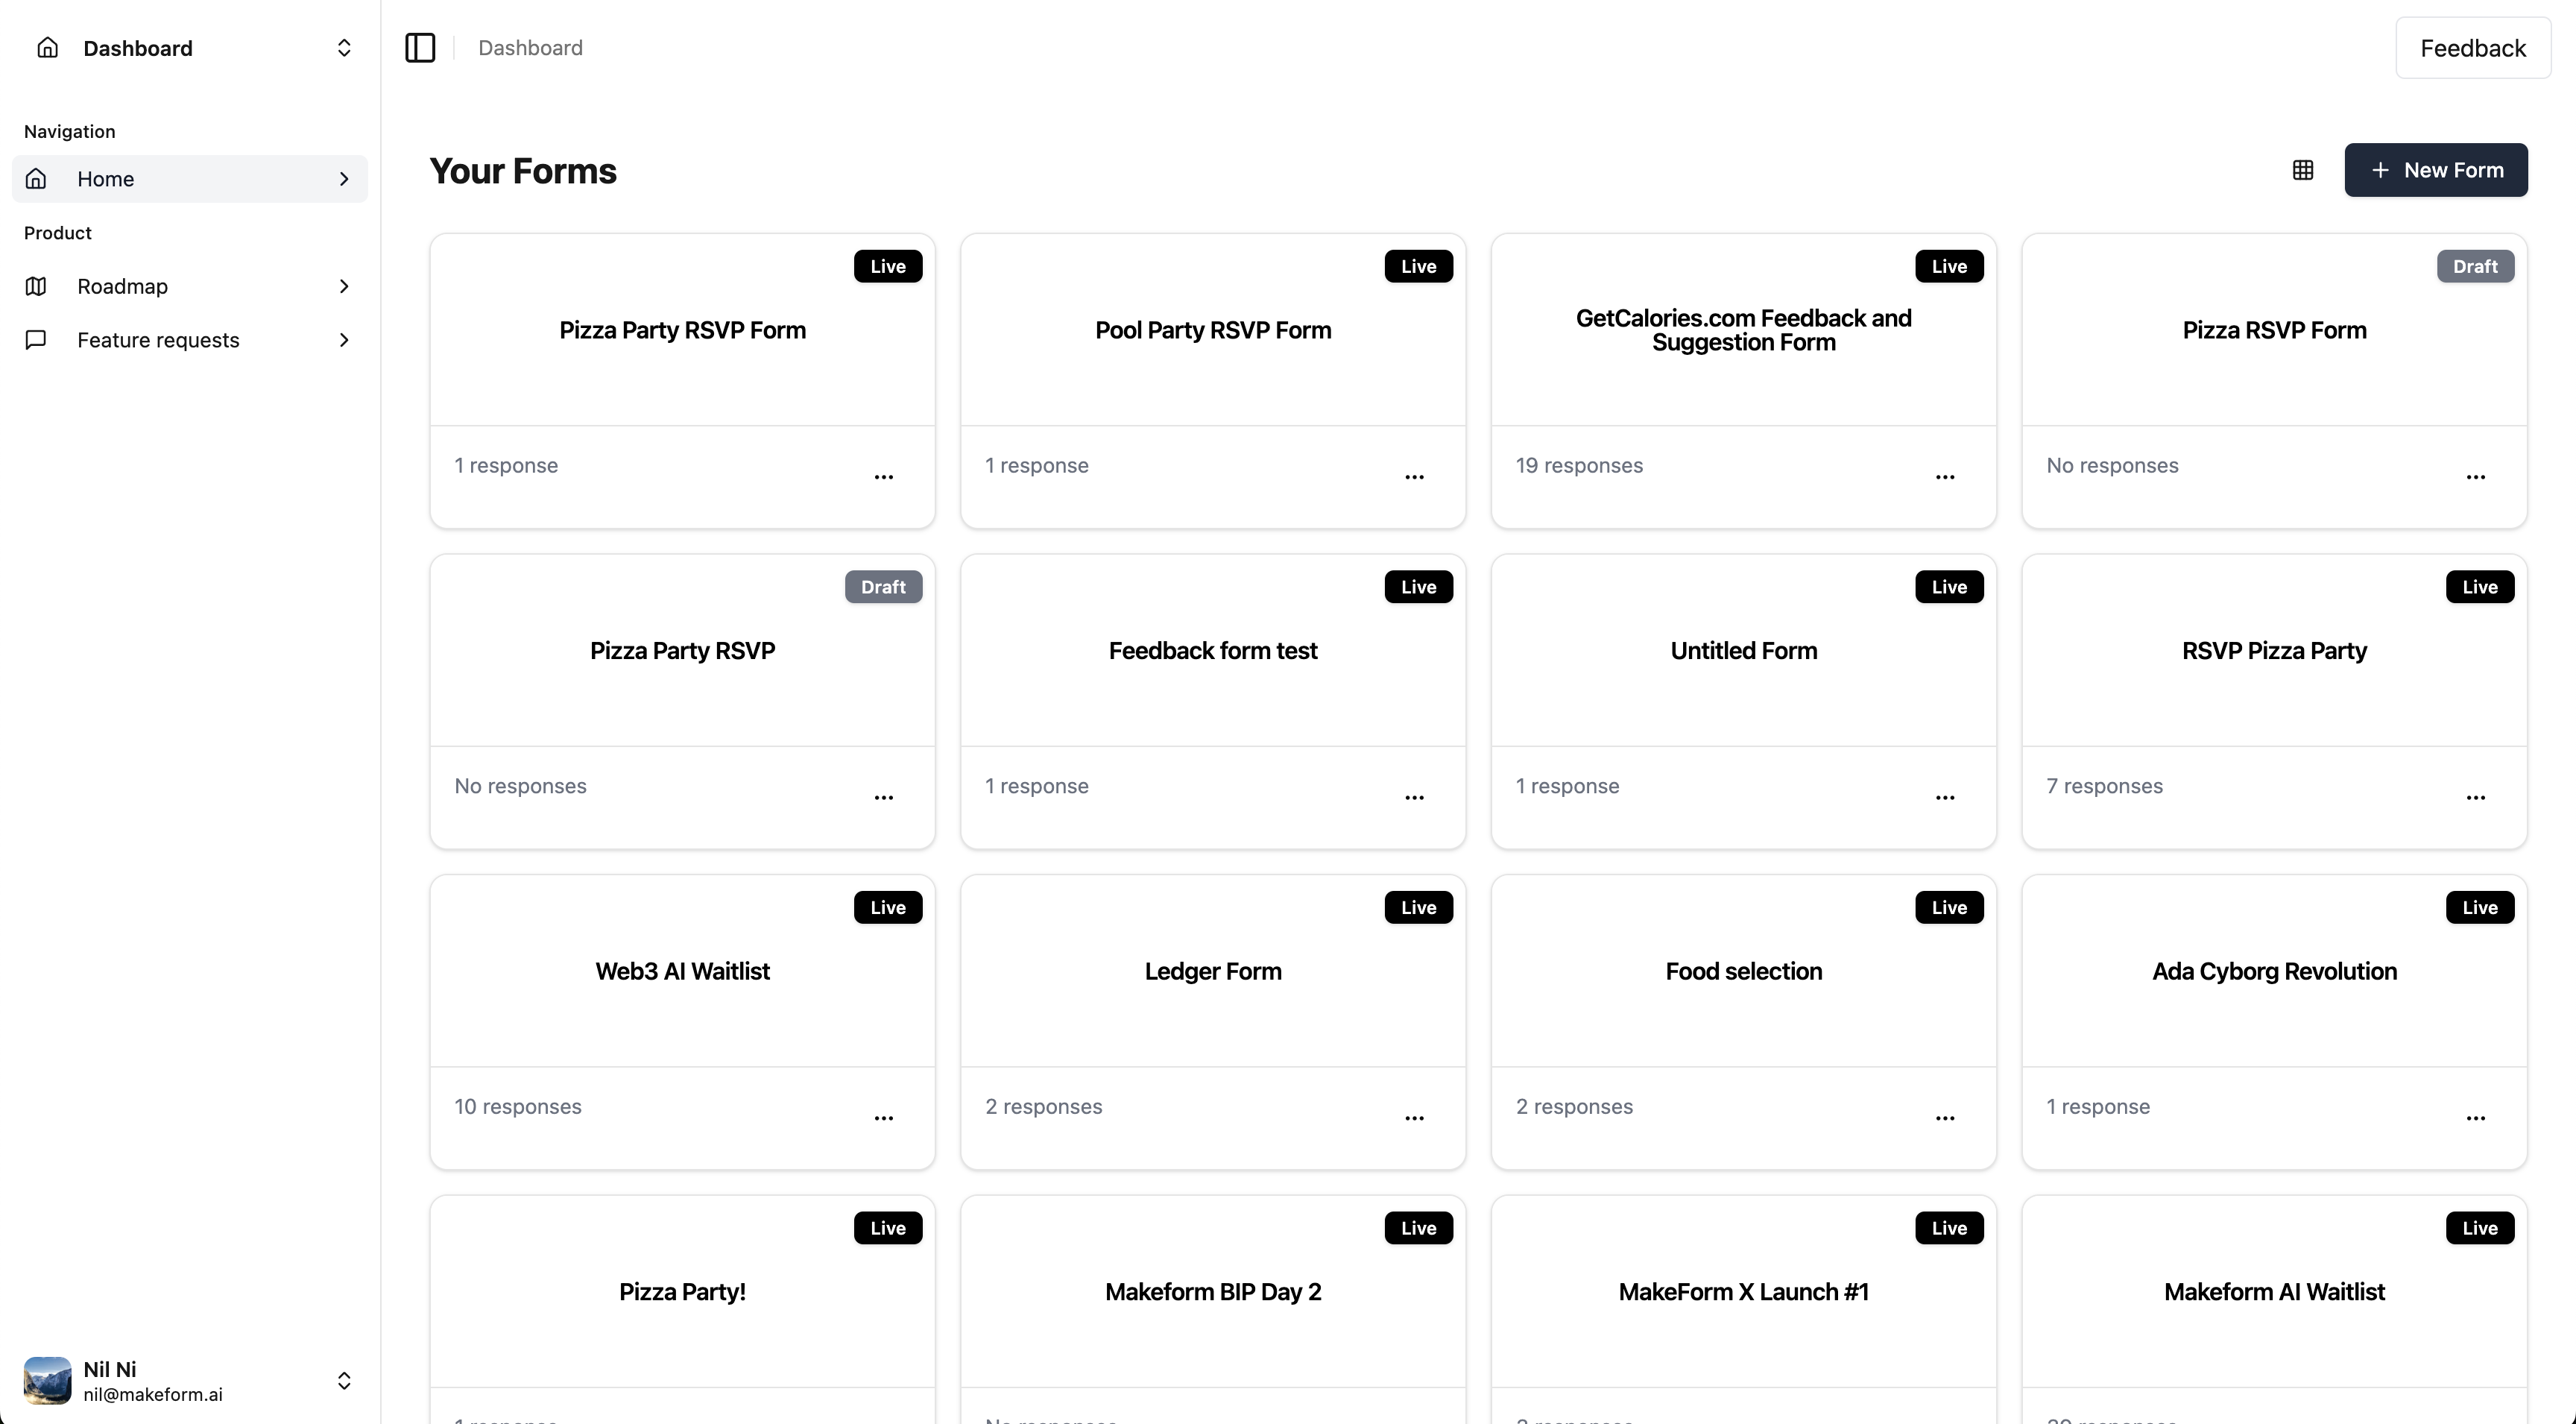
Task: Click the Feature requests speech bubble icon
Action: (x=36, y=339)
